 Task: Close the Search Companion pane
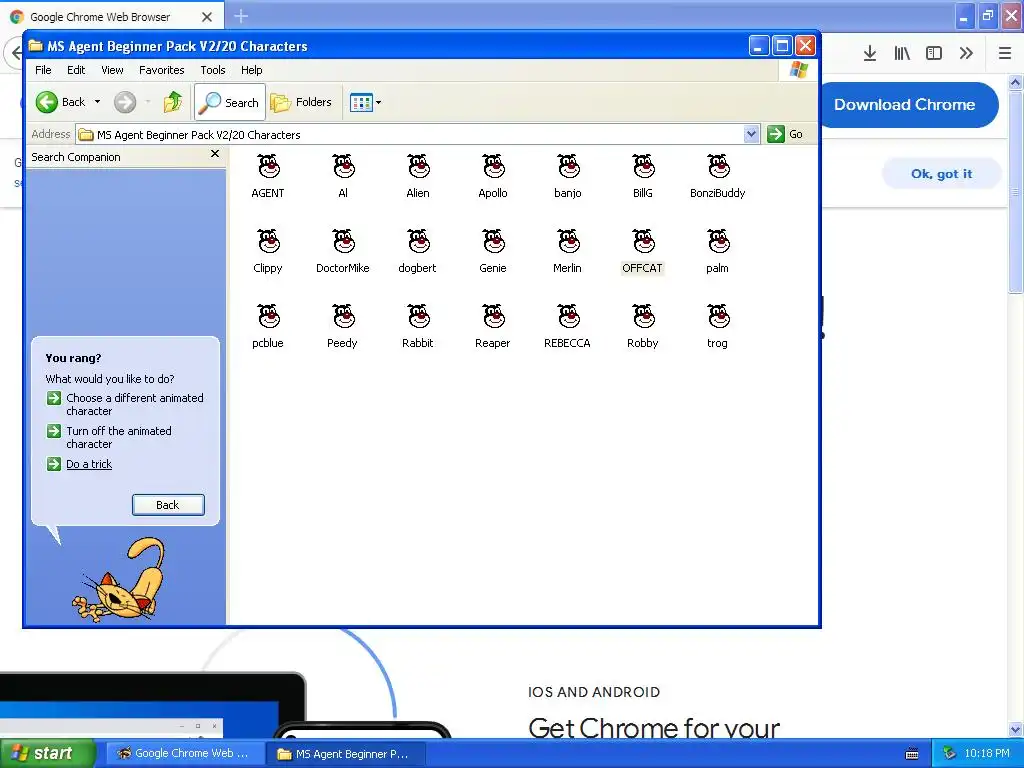[x=215, y=154]
